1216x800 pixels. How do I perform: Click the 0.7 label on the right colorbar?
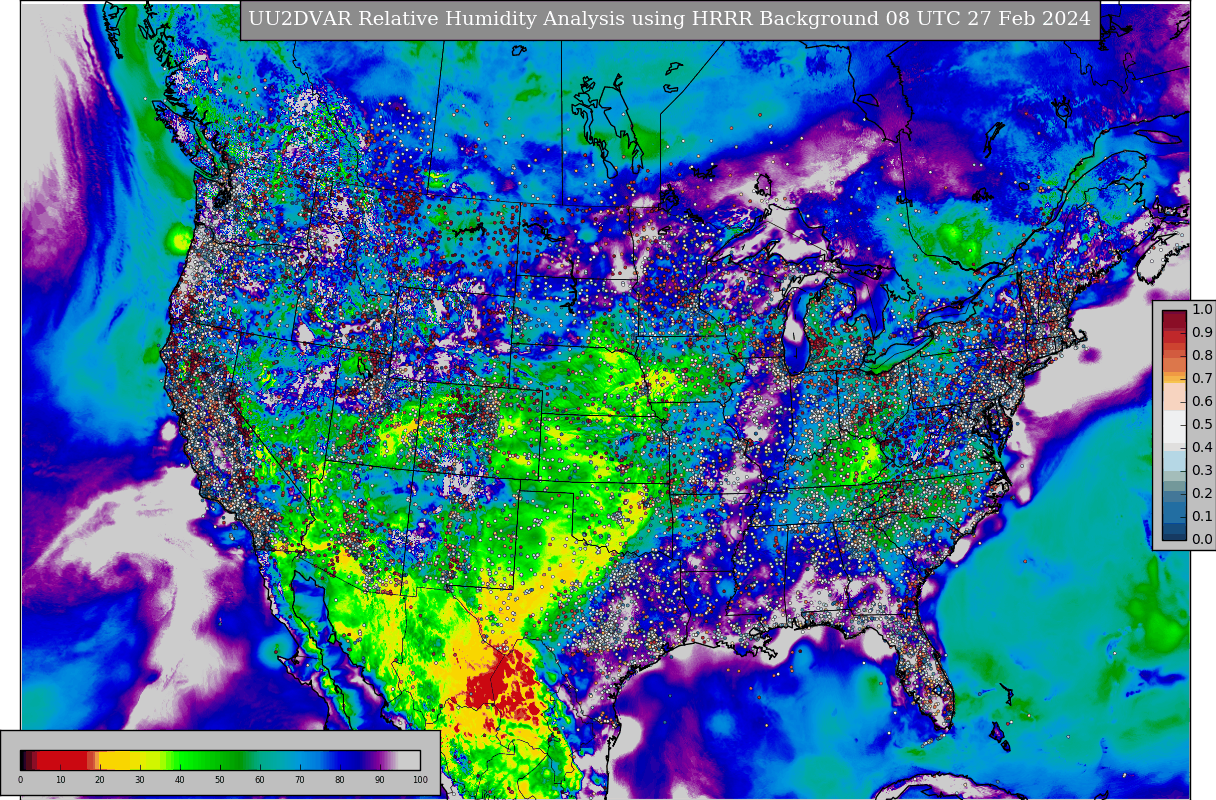tap(1202, 379)
